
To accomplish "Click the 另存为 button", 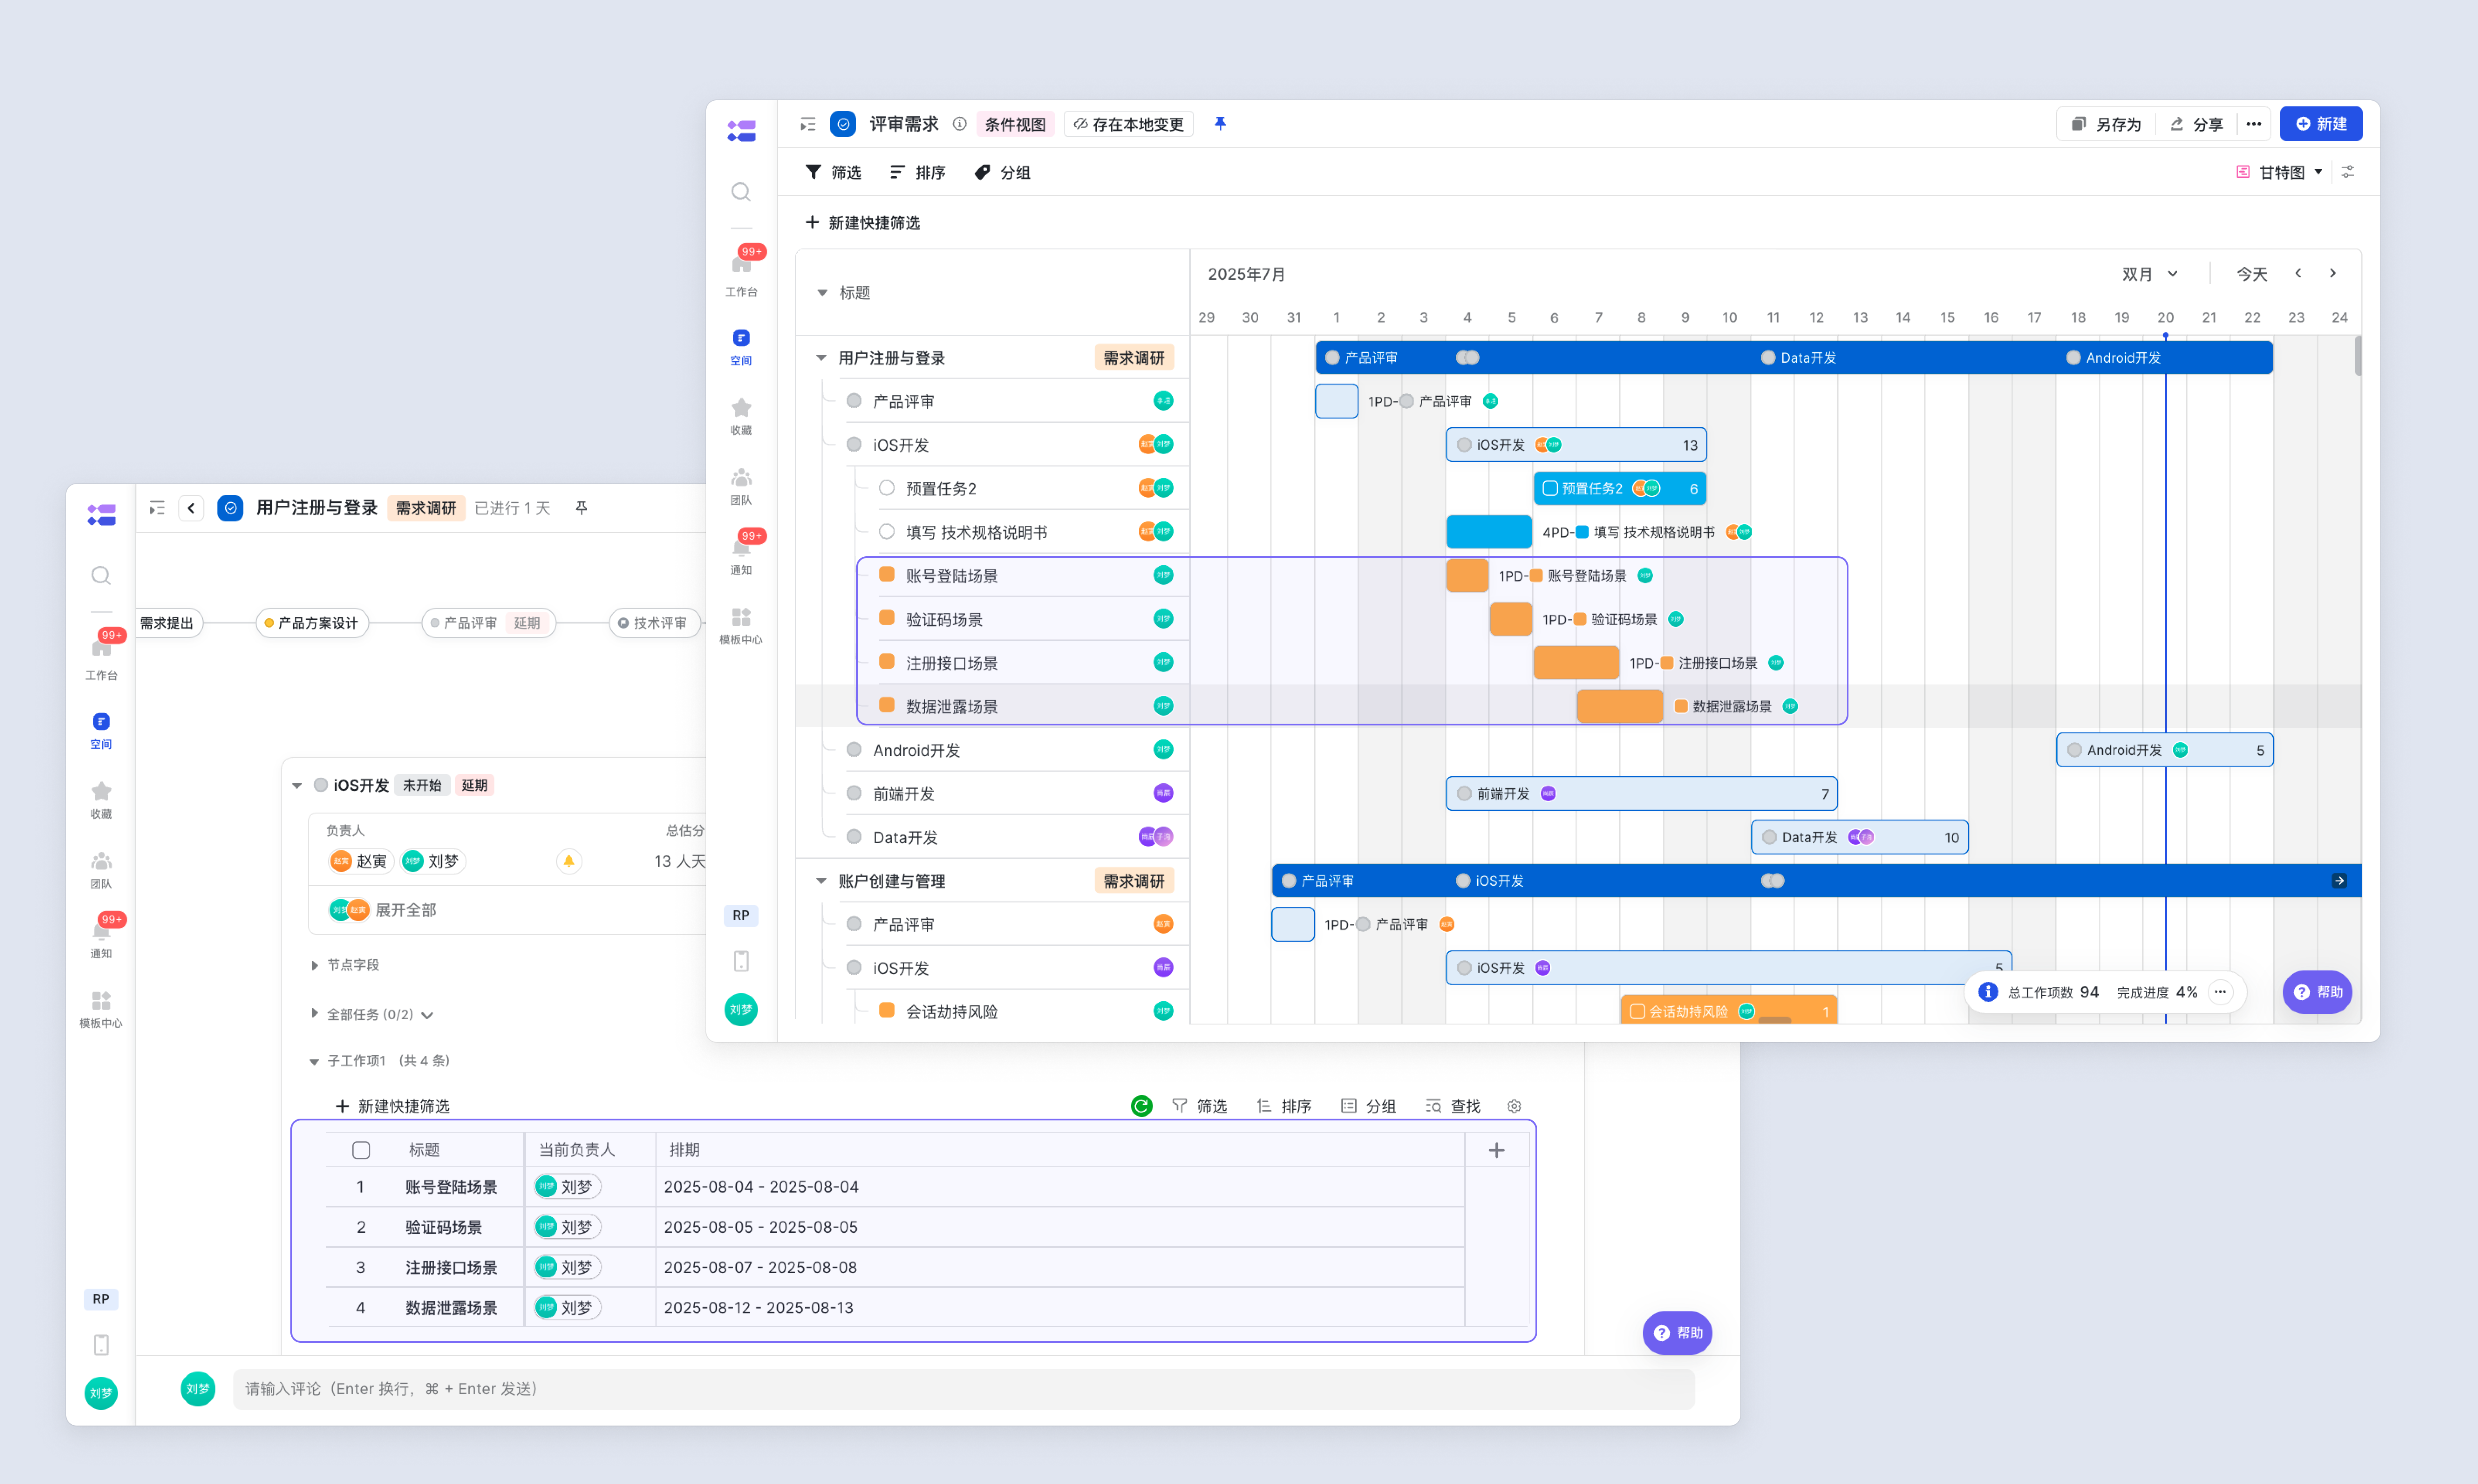I will coord(2106,124).
